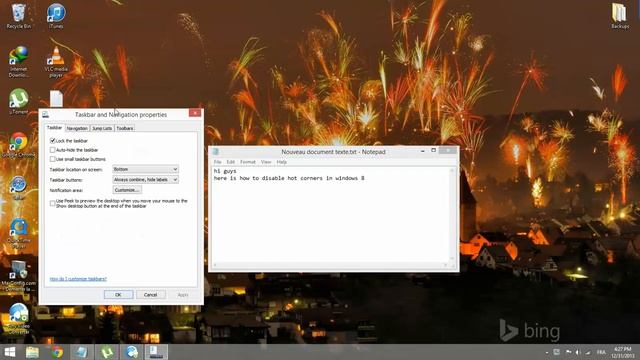Select the Safari desktop shortcut

[x=18, y=188]
